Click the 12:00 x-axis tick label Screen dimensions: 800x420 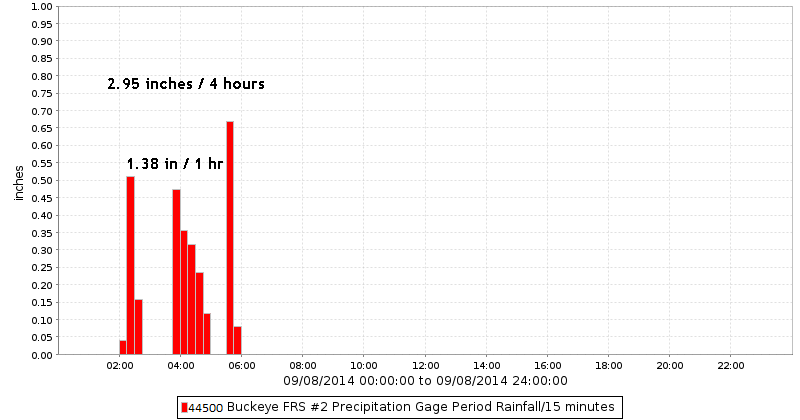[x=426, y=366]
